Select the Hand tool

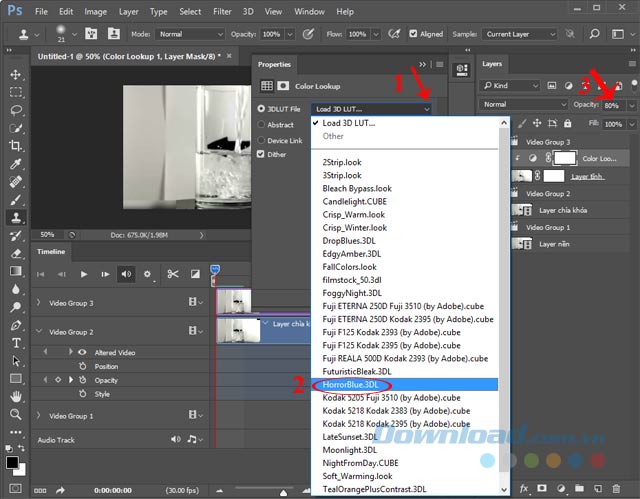pyautogui.click(x=16, y=397)
